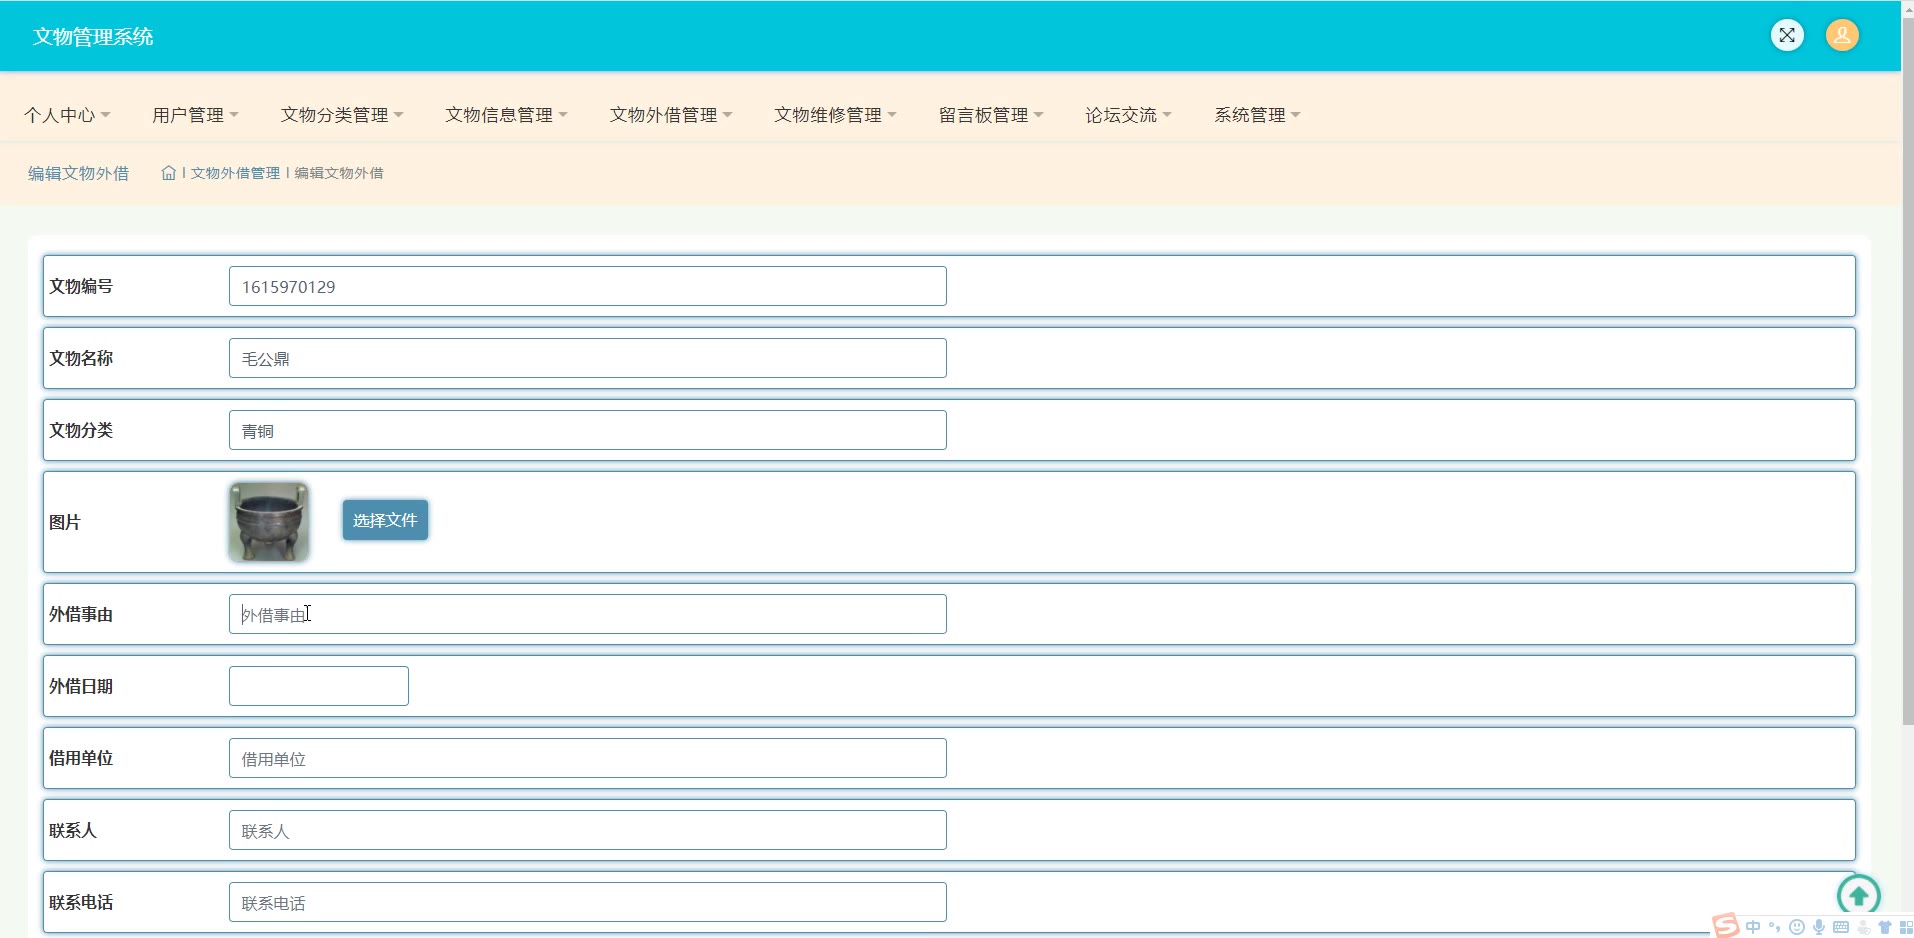Click the back-to-top arrow button

click(1859, 895)
